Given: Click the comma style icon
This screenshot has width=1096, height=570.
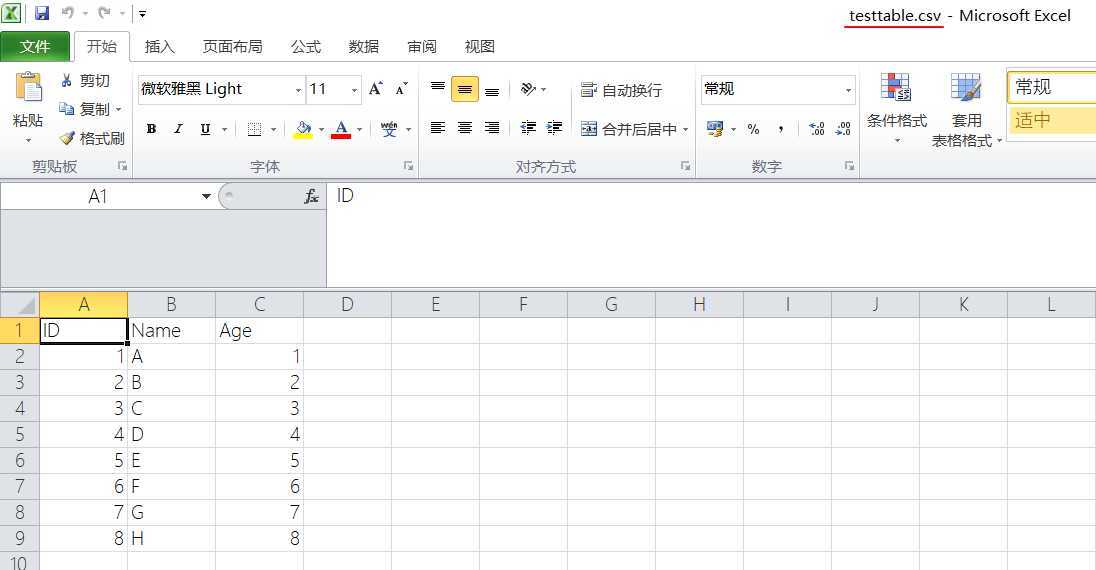Looking at the screenshot, I should tap(780, 129).
